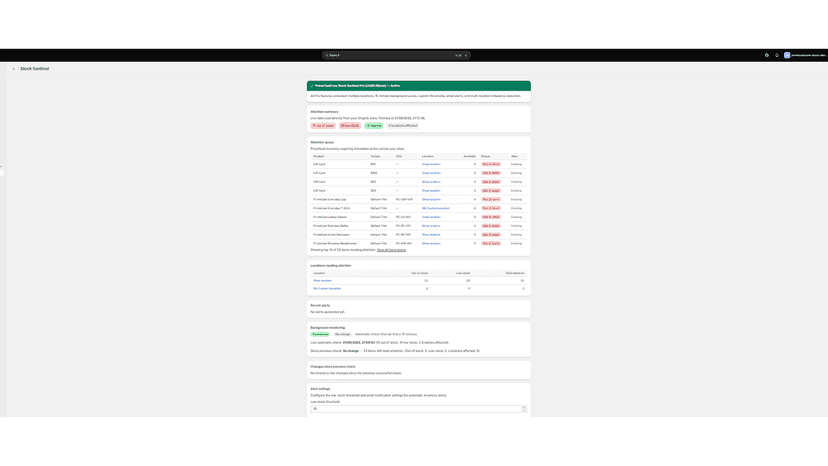The image size is (828, 466).
Task: Click the green summary badge
Action: coord(374,126)
